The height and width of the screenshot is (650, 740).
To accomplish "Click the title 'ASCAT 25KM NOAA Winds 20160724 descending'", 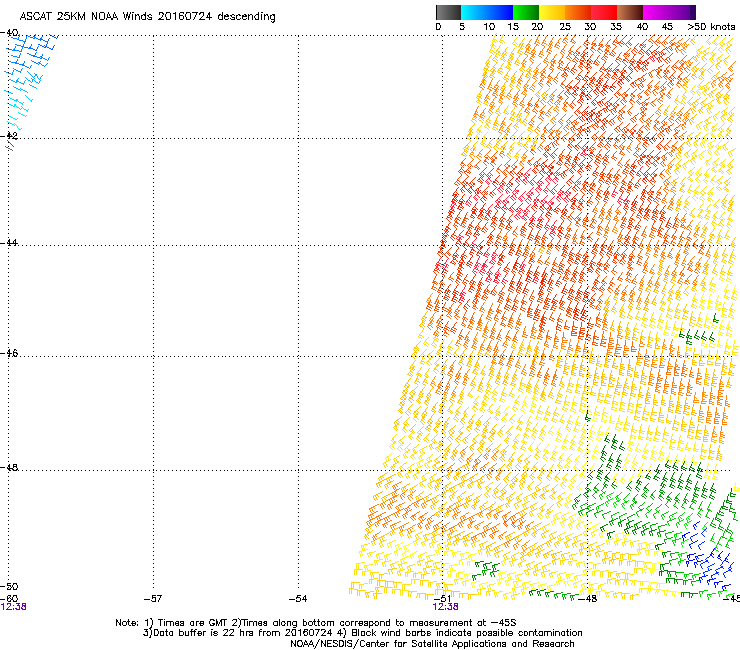I will click(x=147, y=17).
